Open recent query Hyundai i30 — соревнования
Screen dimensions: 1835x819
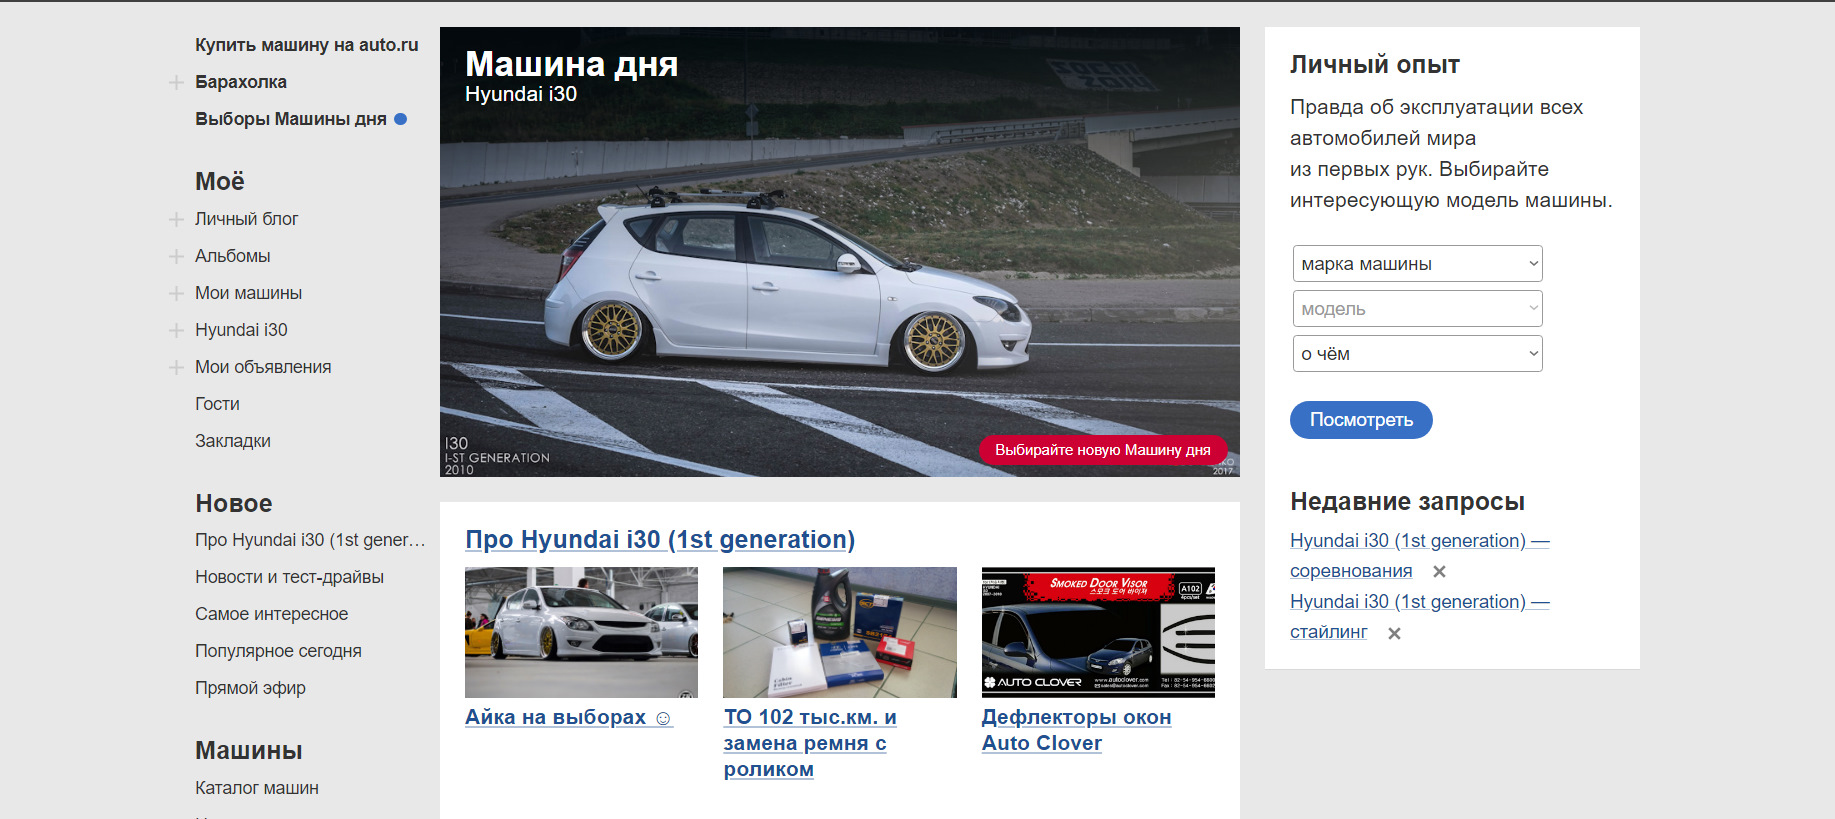pos(1420,556)
